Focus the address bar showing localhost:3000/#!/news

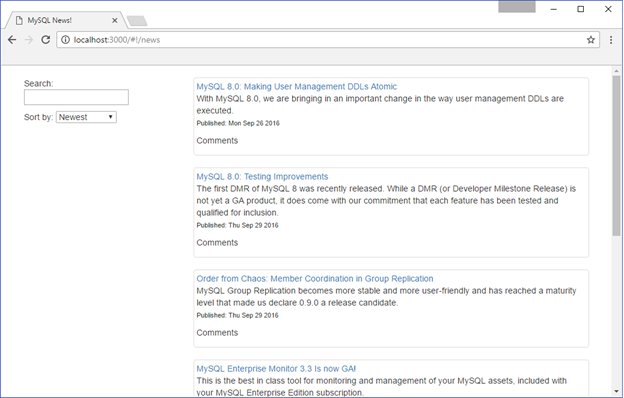[x=328, y=40]
